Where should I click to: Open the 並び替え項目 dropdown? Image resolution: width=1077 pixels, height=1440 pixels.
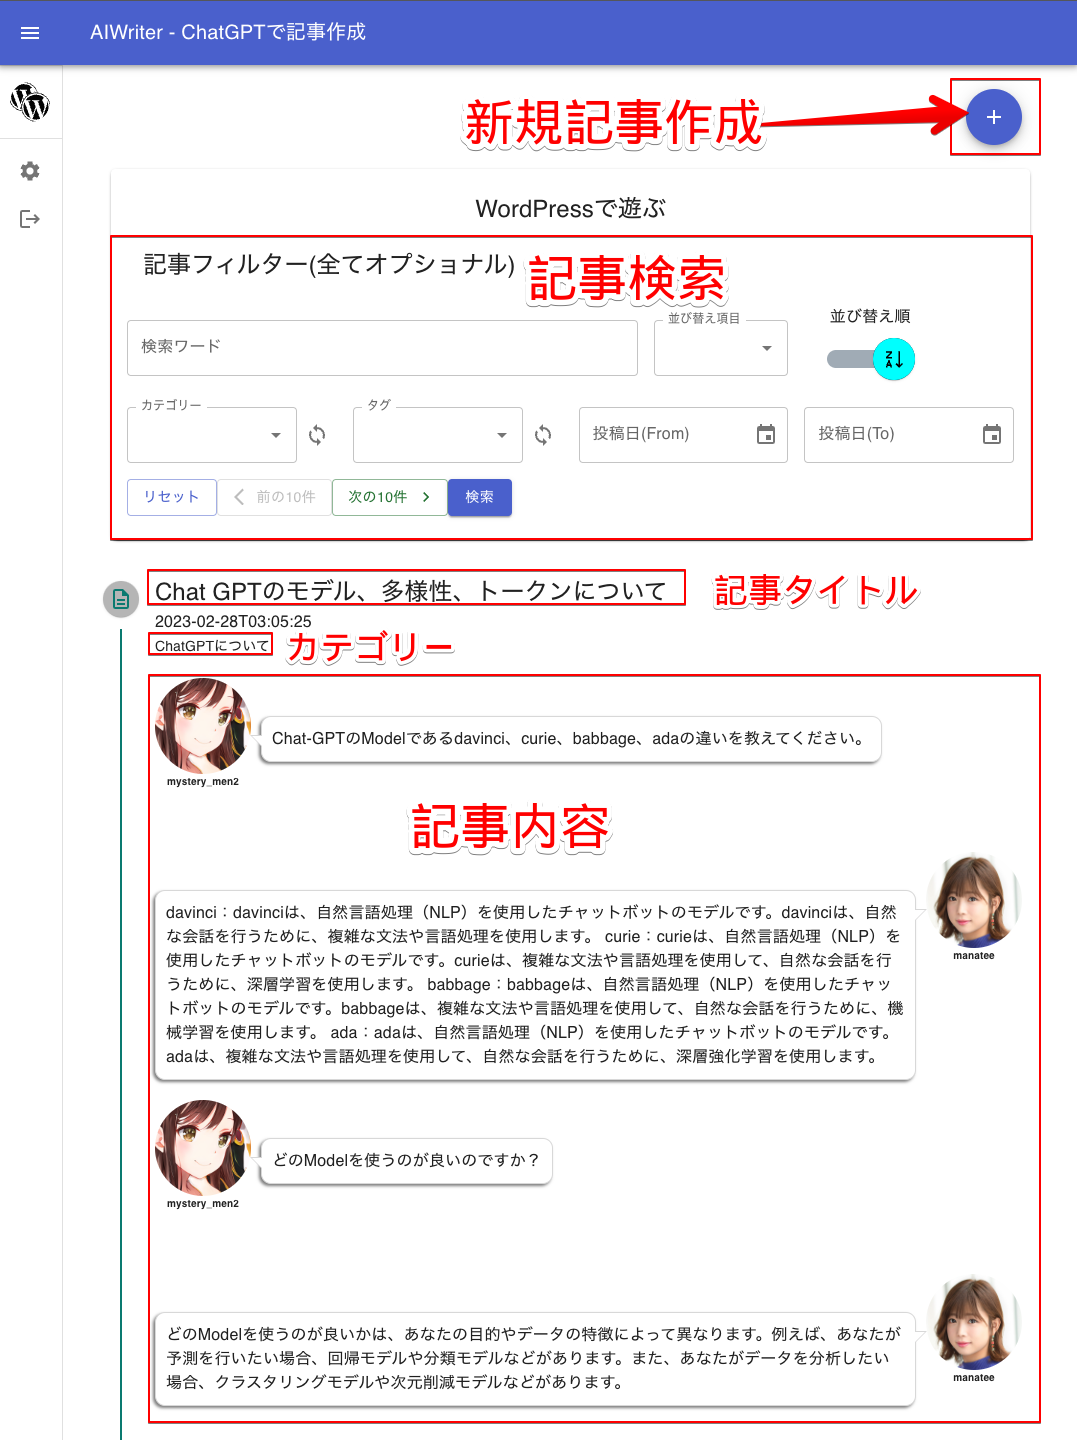[x=721, y=347]
